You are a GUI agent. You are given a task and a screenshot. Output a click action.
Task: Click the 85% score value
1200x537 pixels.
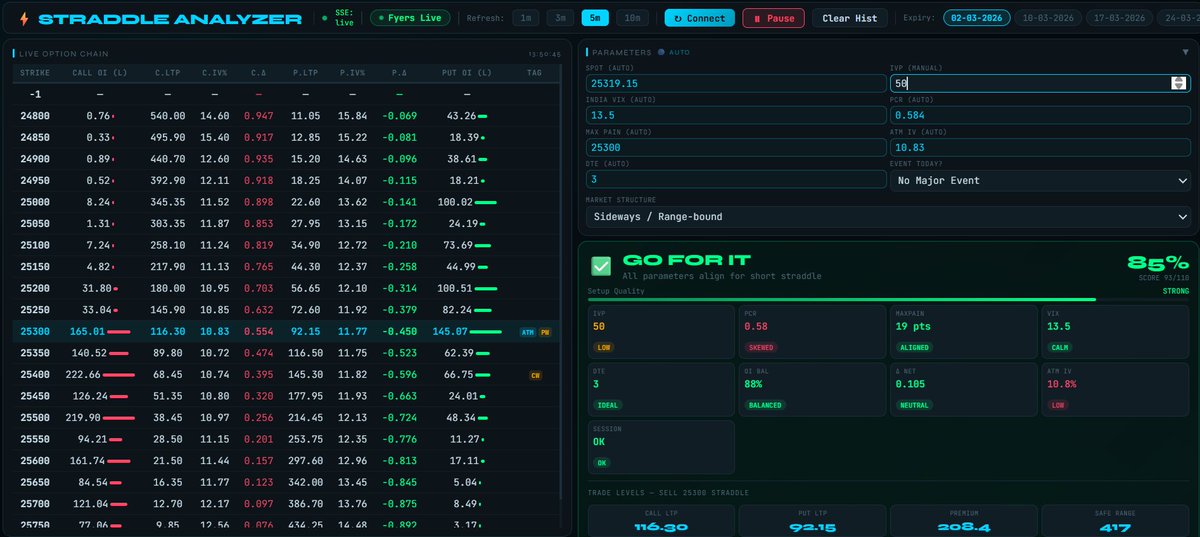point(1157,263)
